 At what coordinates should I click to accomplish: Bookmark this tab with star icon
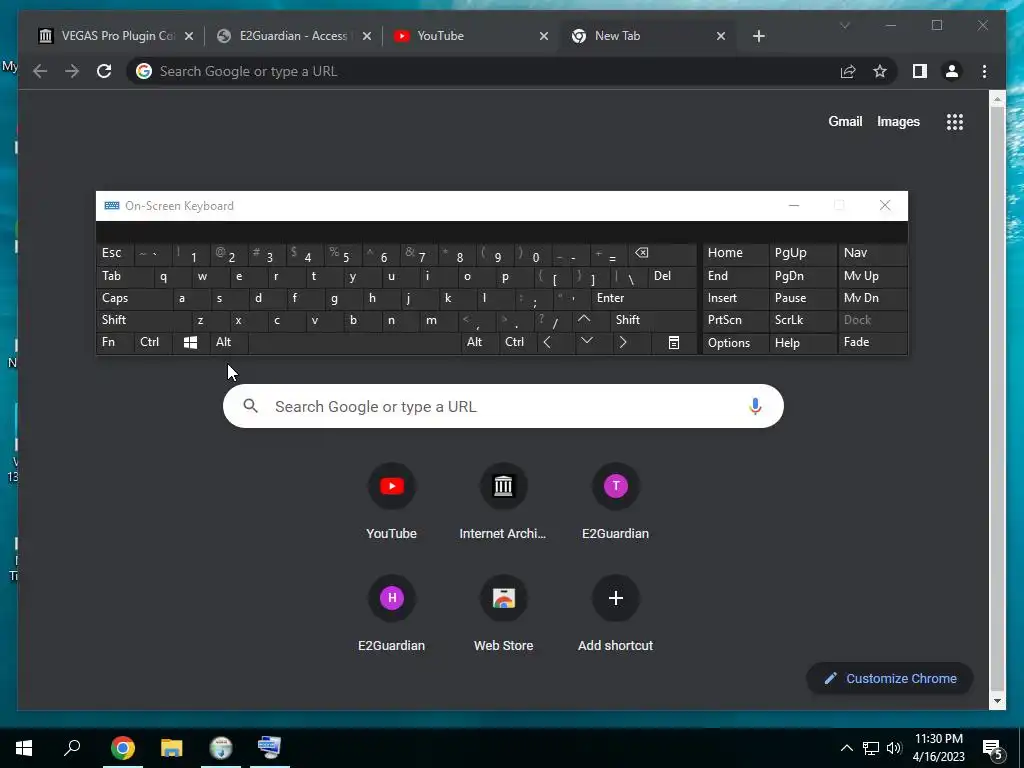click(x=880, y=71)
